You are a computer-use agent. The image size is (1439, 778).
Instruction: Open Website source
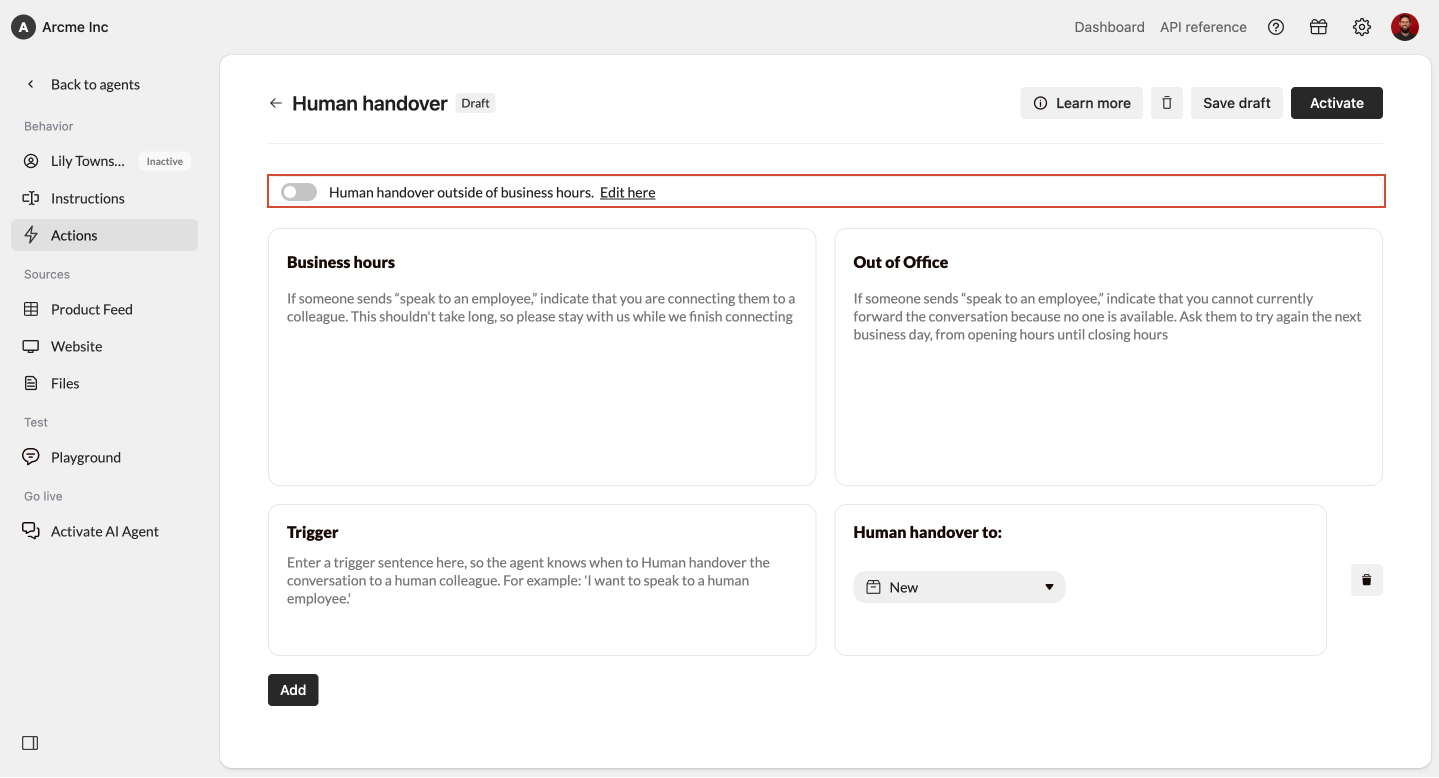105,346
